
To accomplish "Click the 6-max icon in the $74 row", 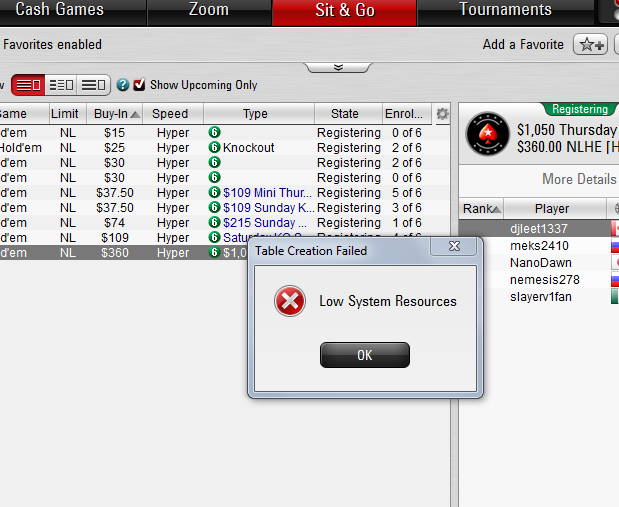I will pyautogui.click(x=214, y=222).
